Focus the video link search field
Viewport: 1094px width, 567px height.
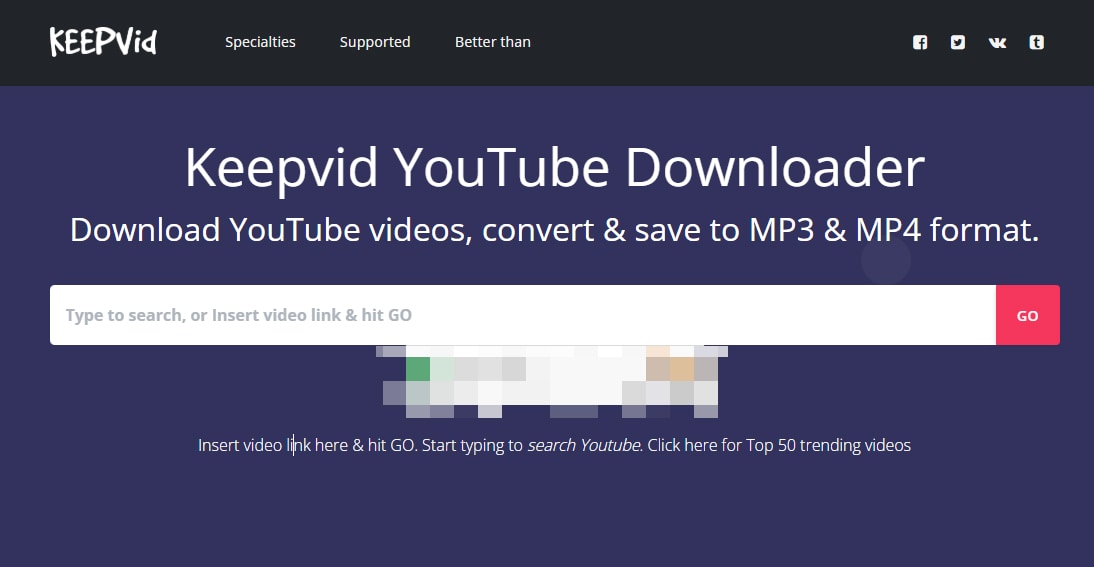click(x=523, y=315)
